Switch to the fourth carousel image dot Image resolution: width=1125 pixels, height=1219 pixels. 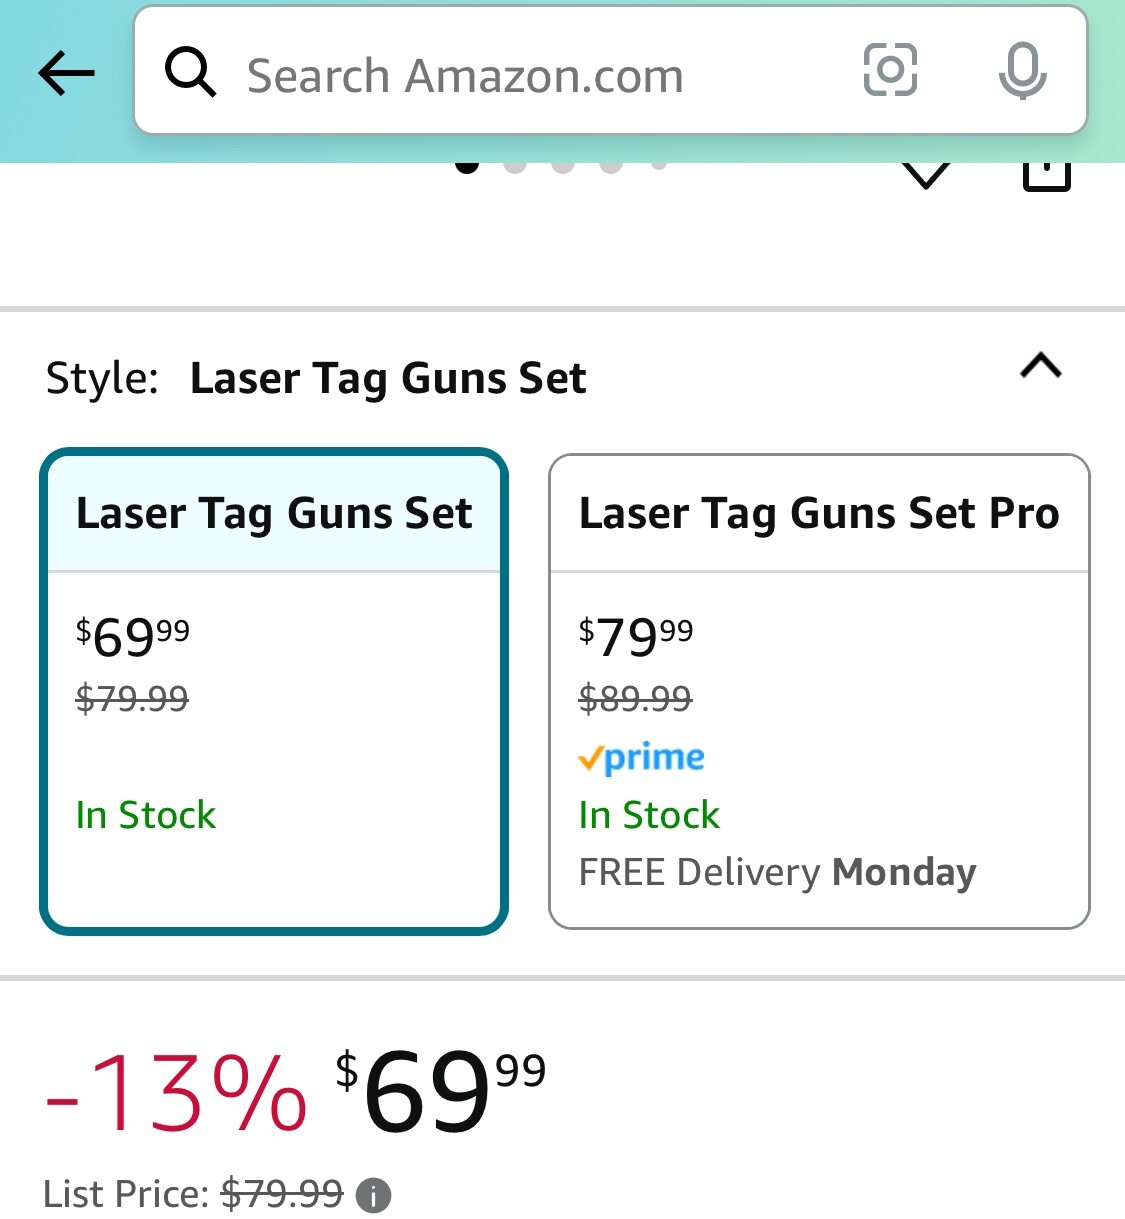tap(611, 165)
